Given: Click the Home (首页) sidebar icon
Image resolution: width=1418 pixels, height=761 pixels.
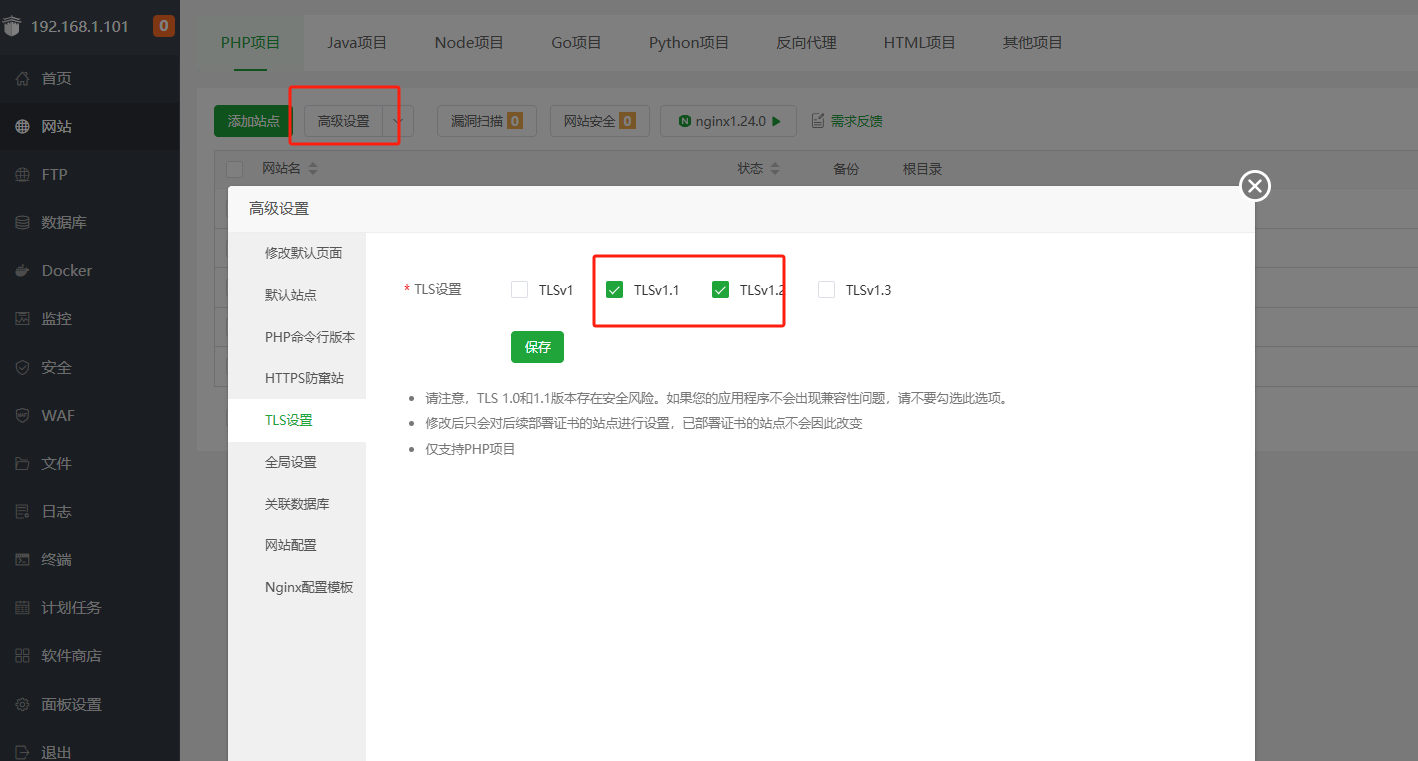Looking at the screenshot, I should coord(22,79).
